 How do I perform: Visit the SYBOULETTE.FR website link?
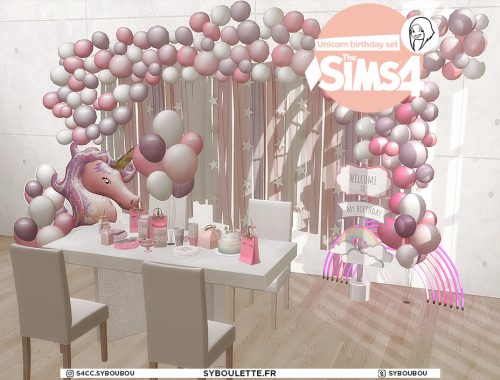[239, 373]
